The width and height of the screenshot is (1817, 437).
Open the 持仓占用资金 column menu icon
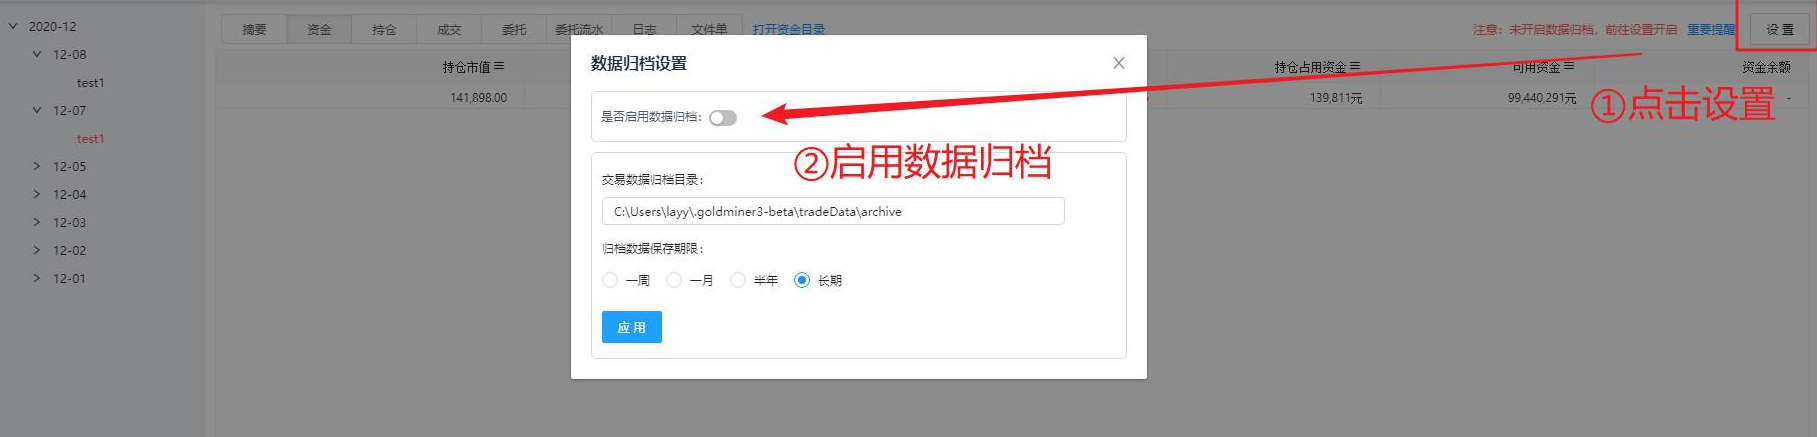pyautogui.click(x=1355, y=67)
